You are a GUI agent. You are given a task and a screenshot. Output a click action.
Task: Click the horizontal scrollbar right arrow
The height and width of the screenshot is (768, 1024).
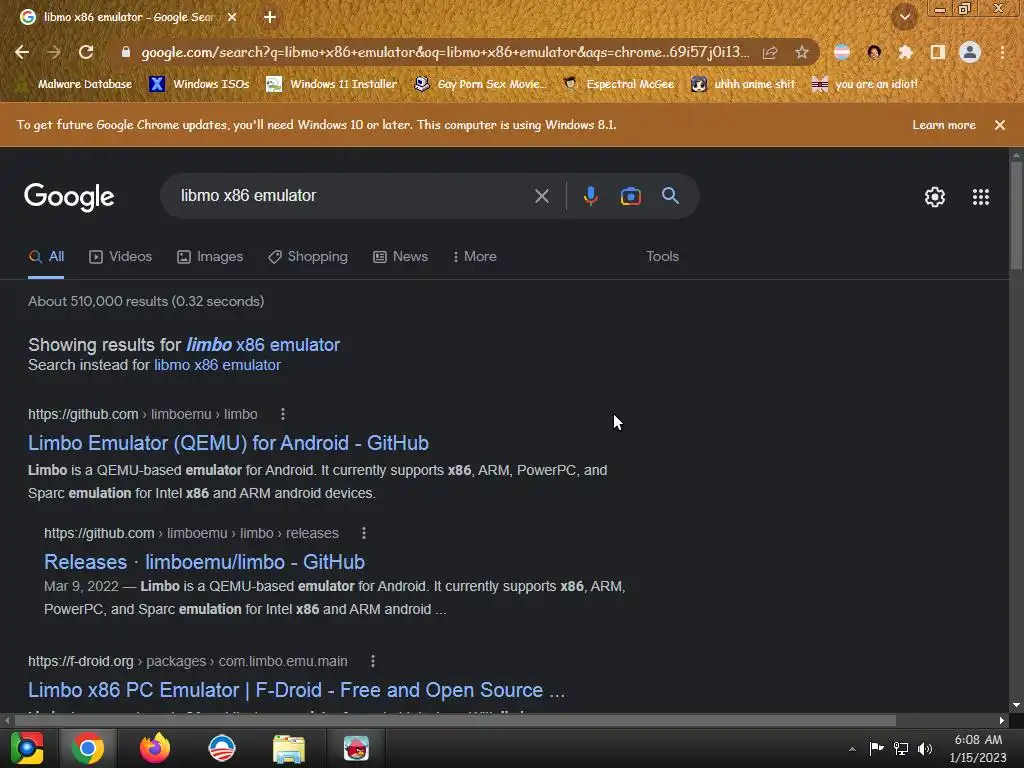click(1002, 720)
